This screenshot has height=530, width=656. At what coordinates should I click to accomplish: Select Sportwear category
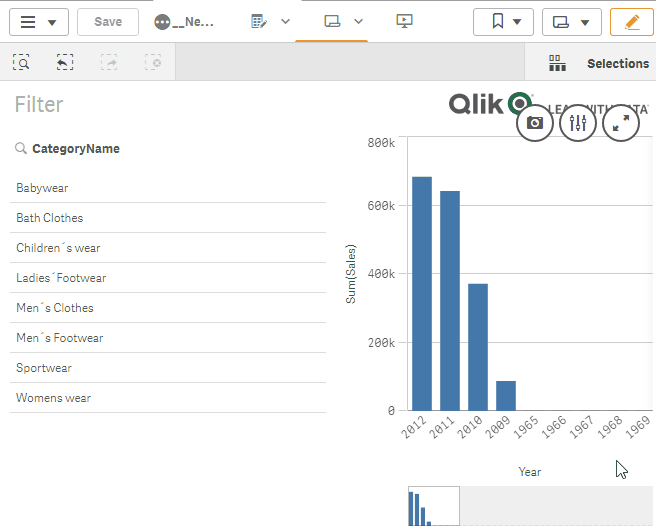tap(168, 368)
